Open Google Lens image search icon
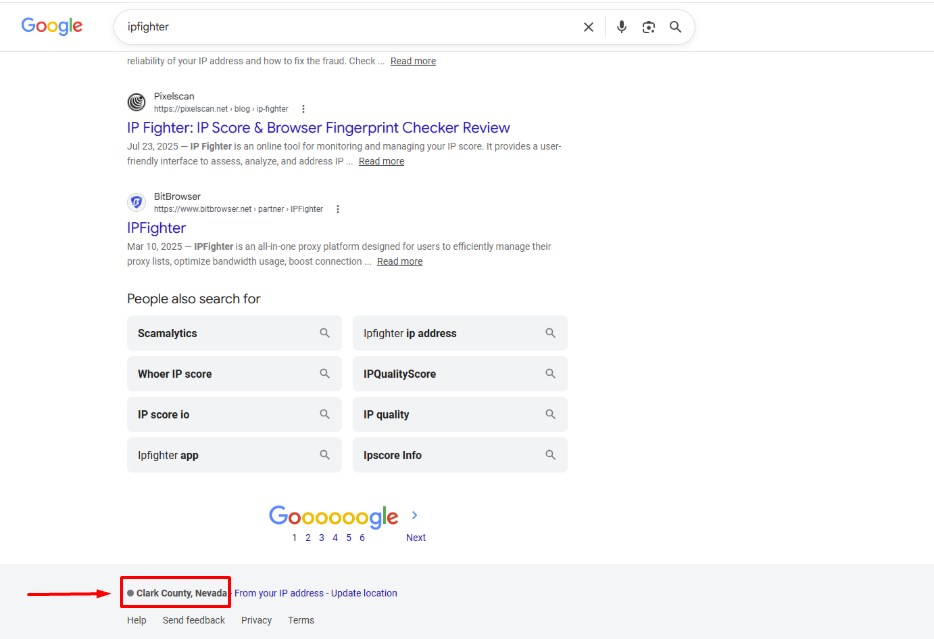This screenshot has width=934, height=639. click(648, 27)
